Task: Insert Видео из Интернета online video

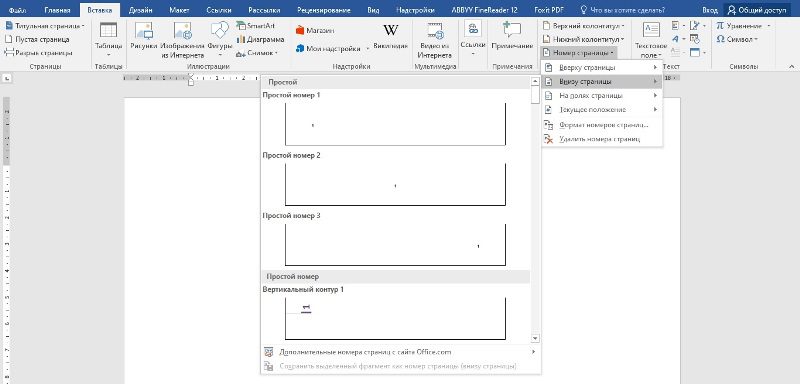Action: click(435, 40)
